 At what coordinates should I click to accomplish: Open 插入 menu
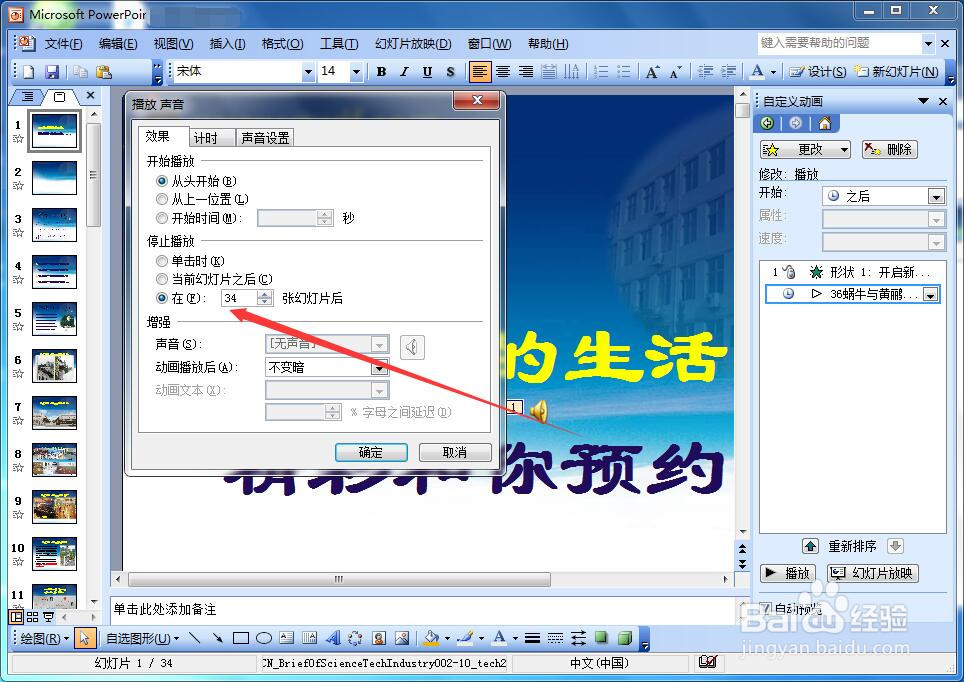[x=227, y=44]
